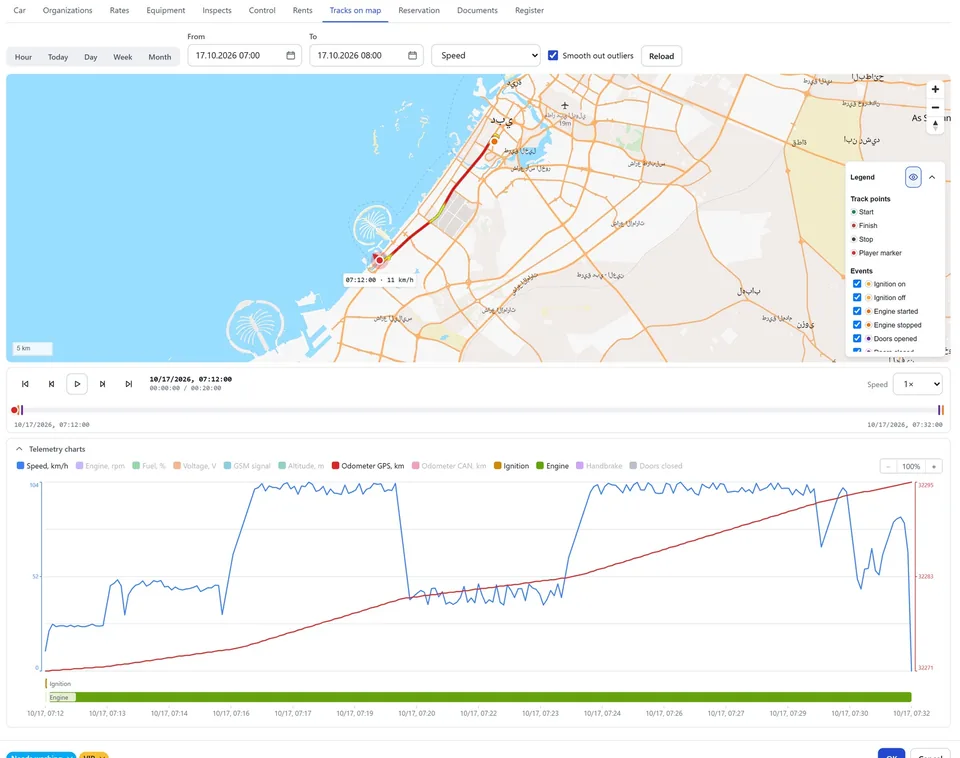Viewport: 960px width, 758px height.
Task: Open the Control tab
Action: (262, 10)
